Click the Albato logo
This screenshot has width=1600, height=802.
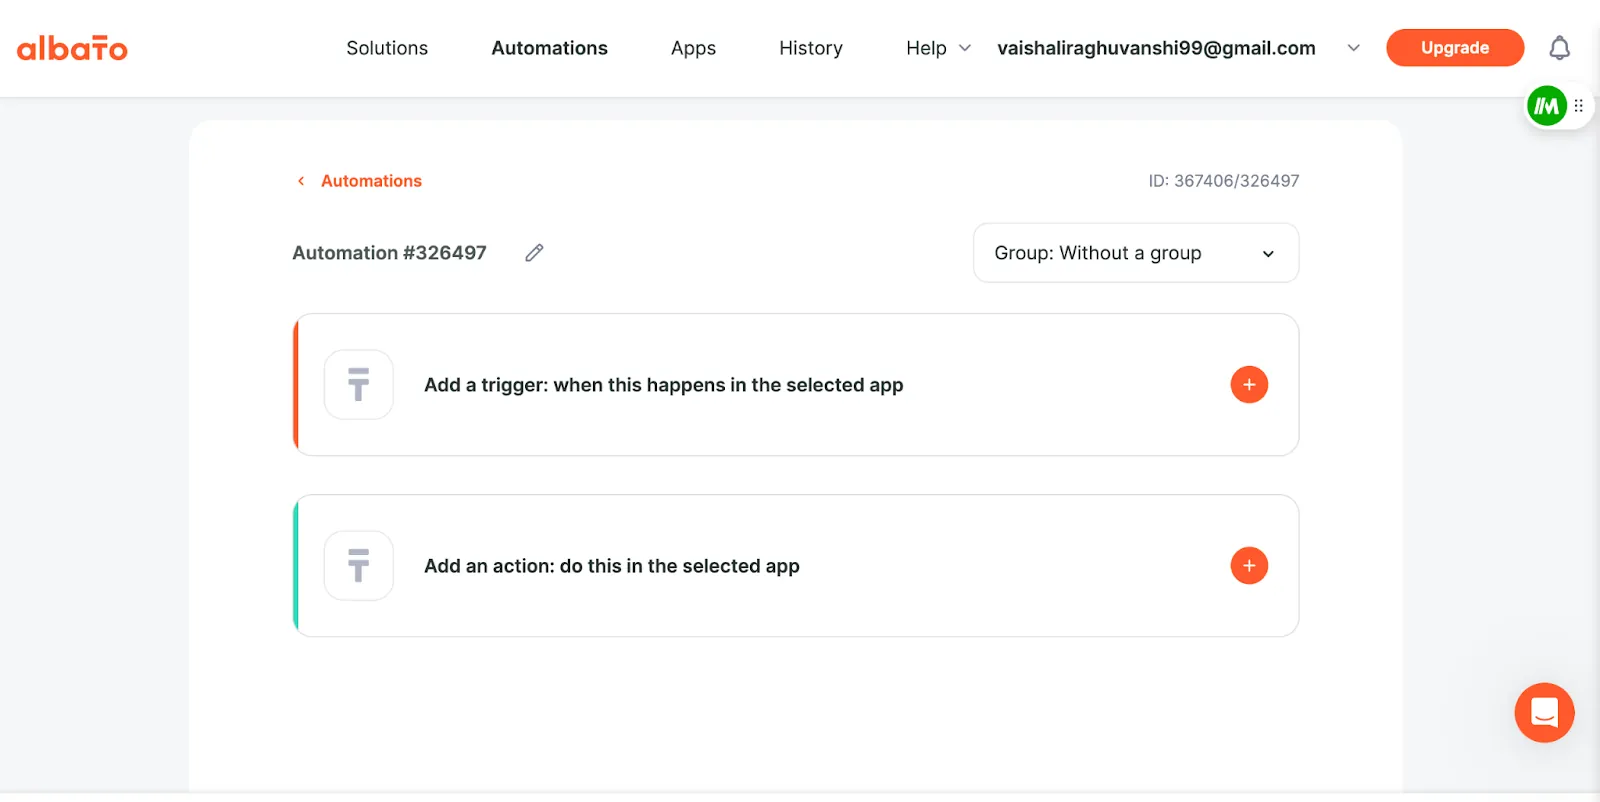[72, 48]
